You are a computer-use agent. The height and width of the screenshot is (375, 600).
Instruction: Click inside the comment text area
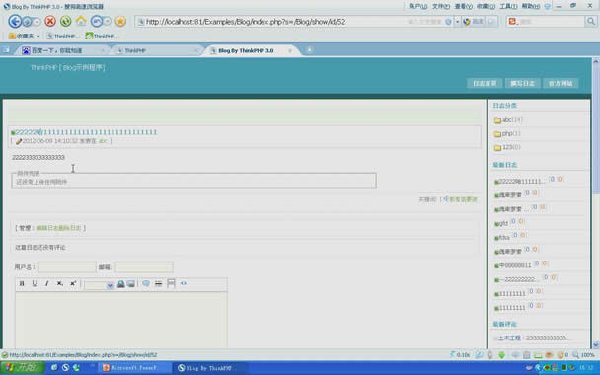coord(121,320)
